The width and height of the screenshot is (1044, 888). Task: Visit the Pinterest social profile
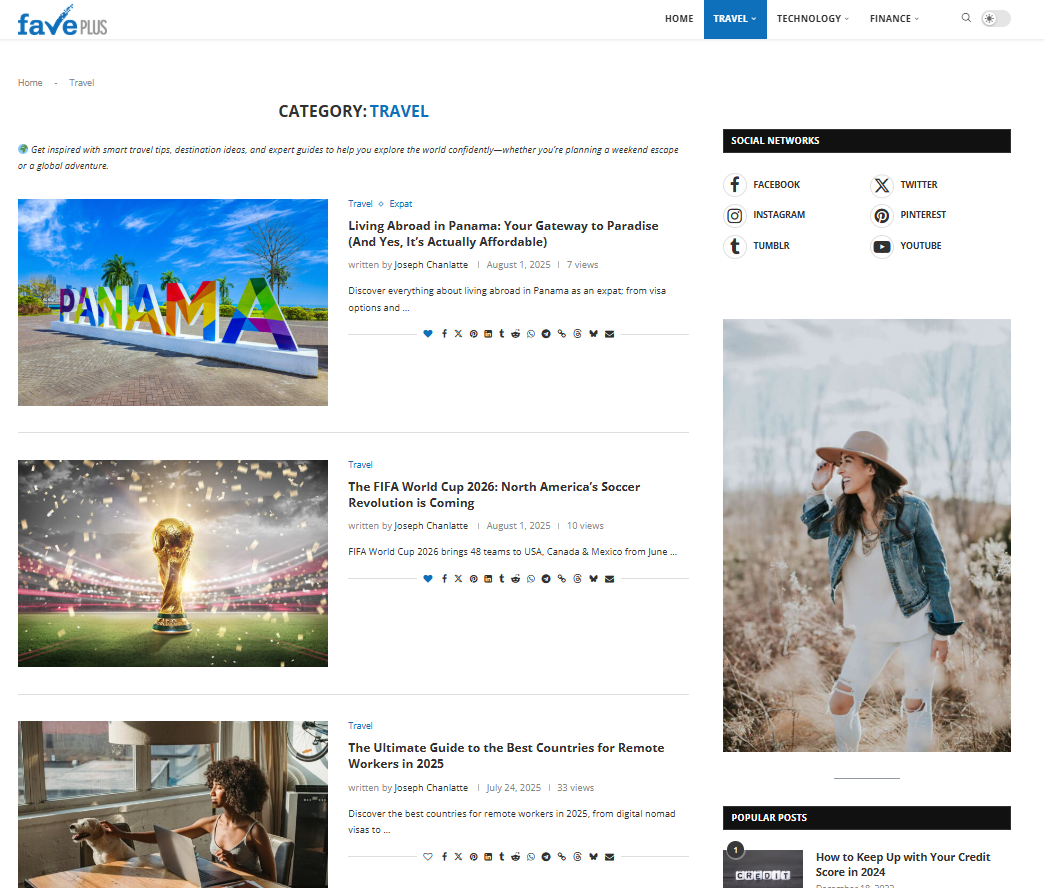pos(908,215)
